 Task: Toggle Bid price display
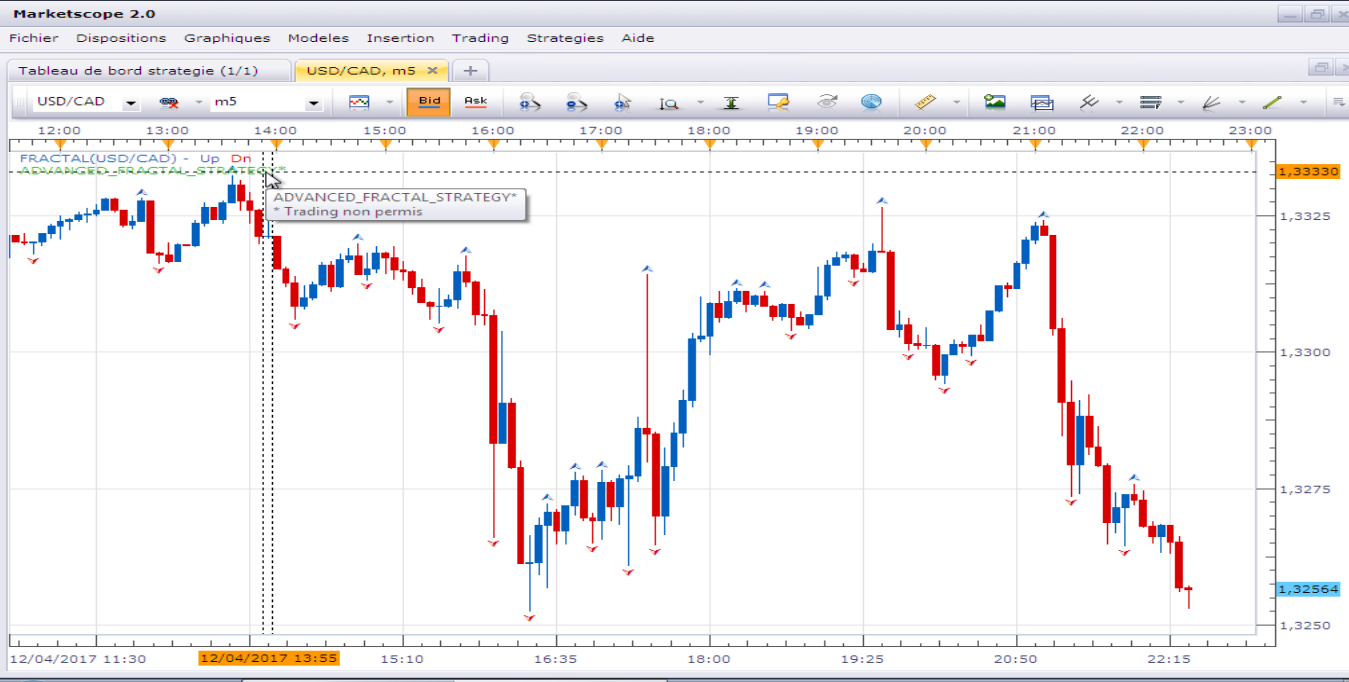pyautogui.click(x=429, y=101)
